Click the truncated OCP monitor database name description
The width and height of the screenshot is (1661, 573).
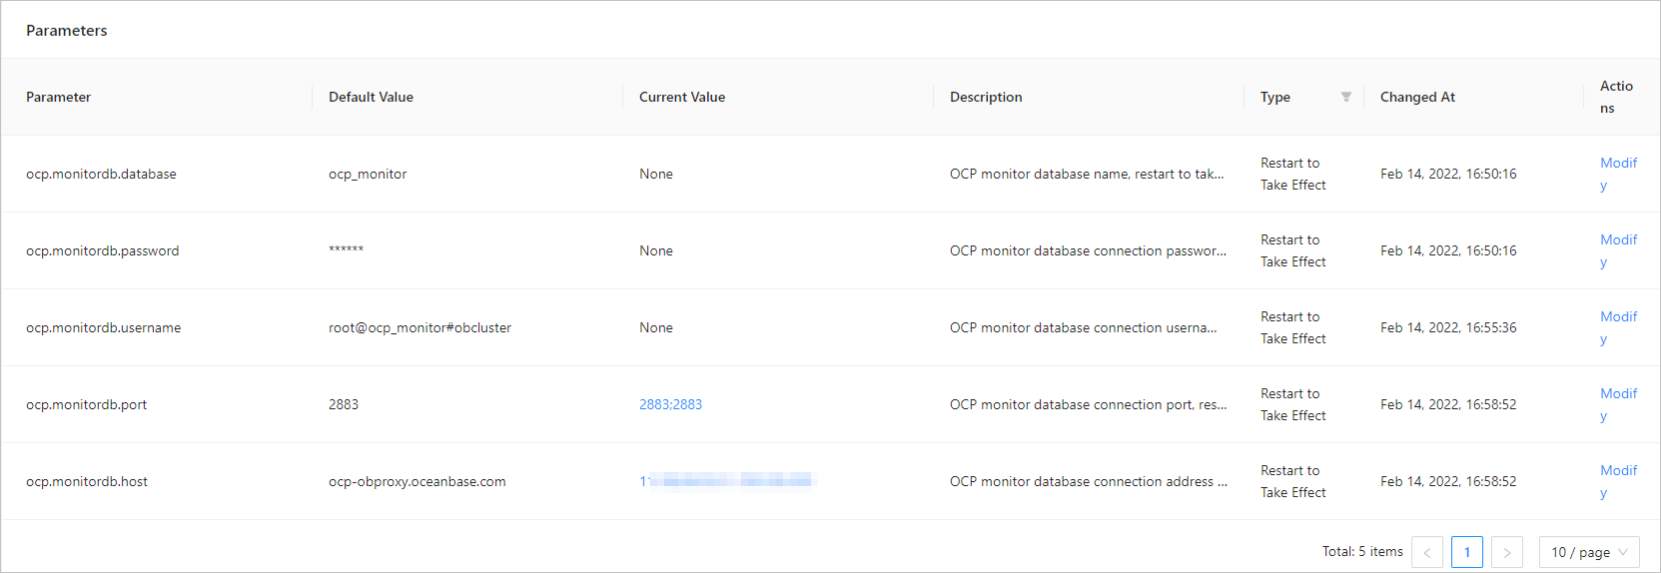pyautogui.click(x=1086, y=174)
